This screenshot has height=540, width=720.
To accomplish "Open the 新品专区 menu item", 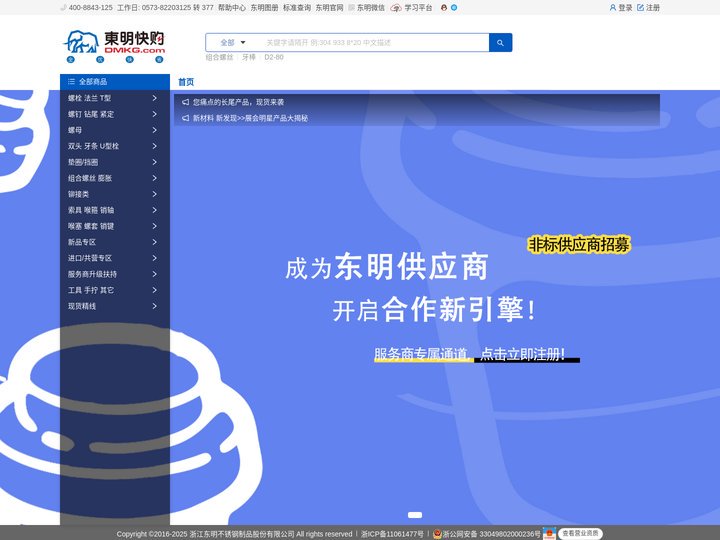I will (x=115, y=242).
